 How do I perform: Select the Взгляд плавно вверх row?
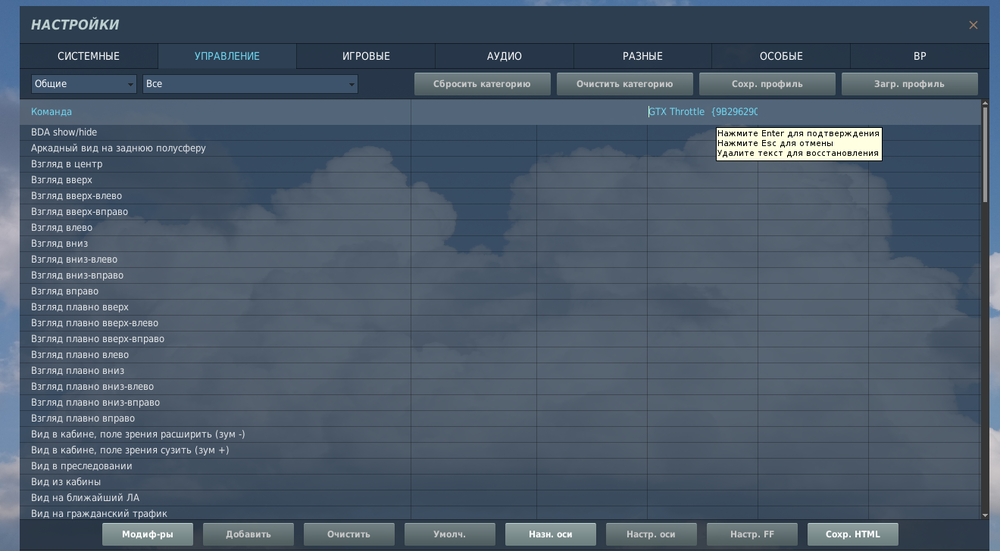500,307
